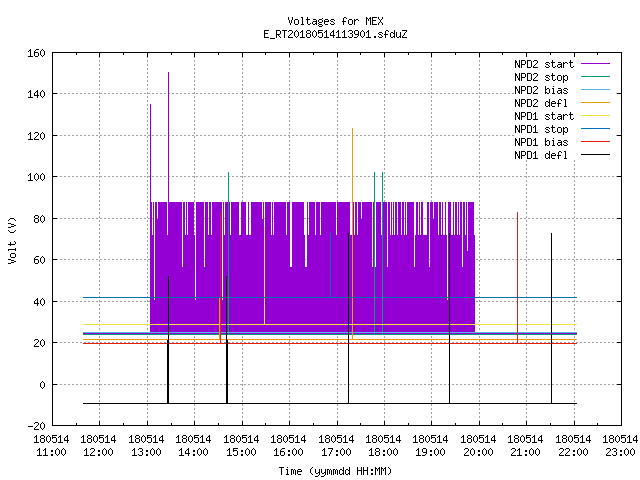Click the purple NPD2 start legend line
The width and height of the screenshot is (640, 480).
click(x=595, y=64)
